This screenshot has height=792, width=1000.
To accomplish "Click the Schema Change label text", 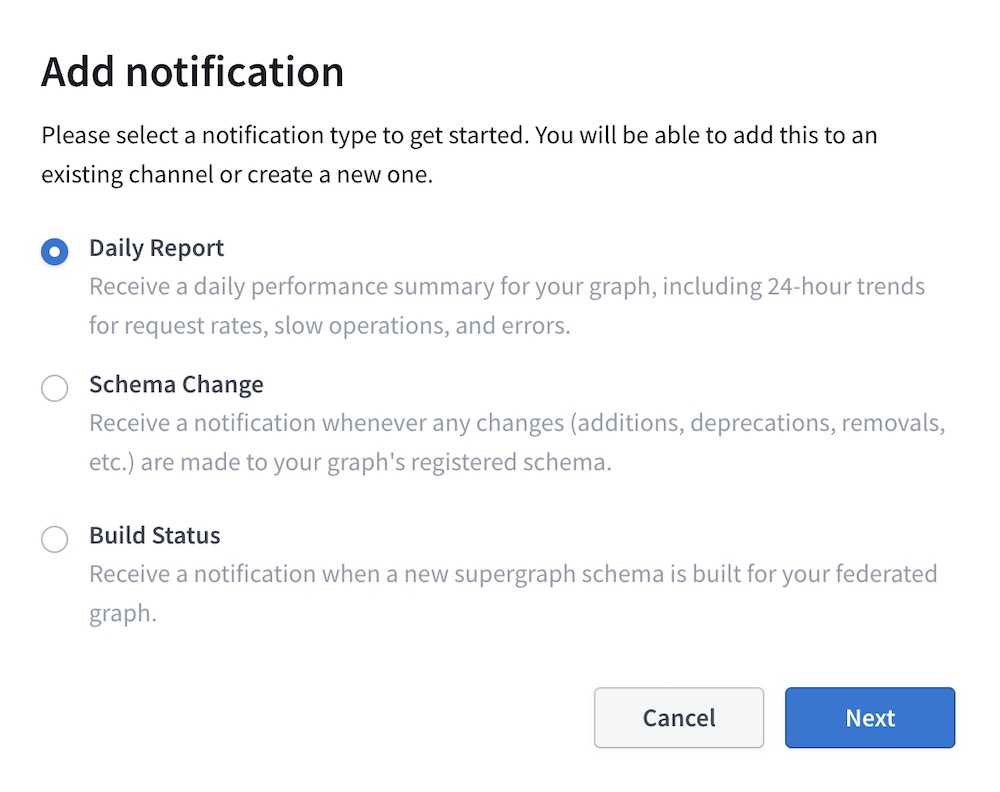I will [176, 384].
